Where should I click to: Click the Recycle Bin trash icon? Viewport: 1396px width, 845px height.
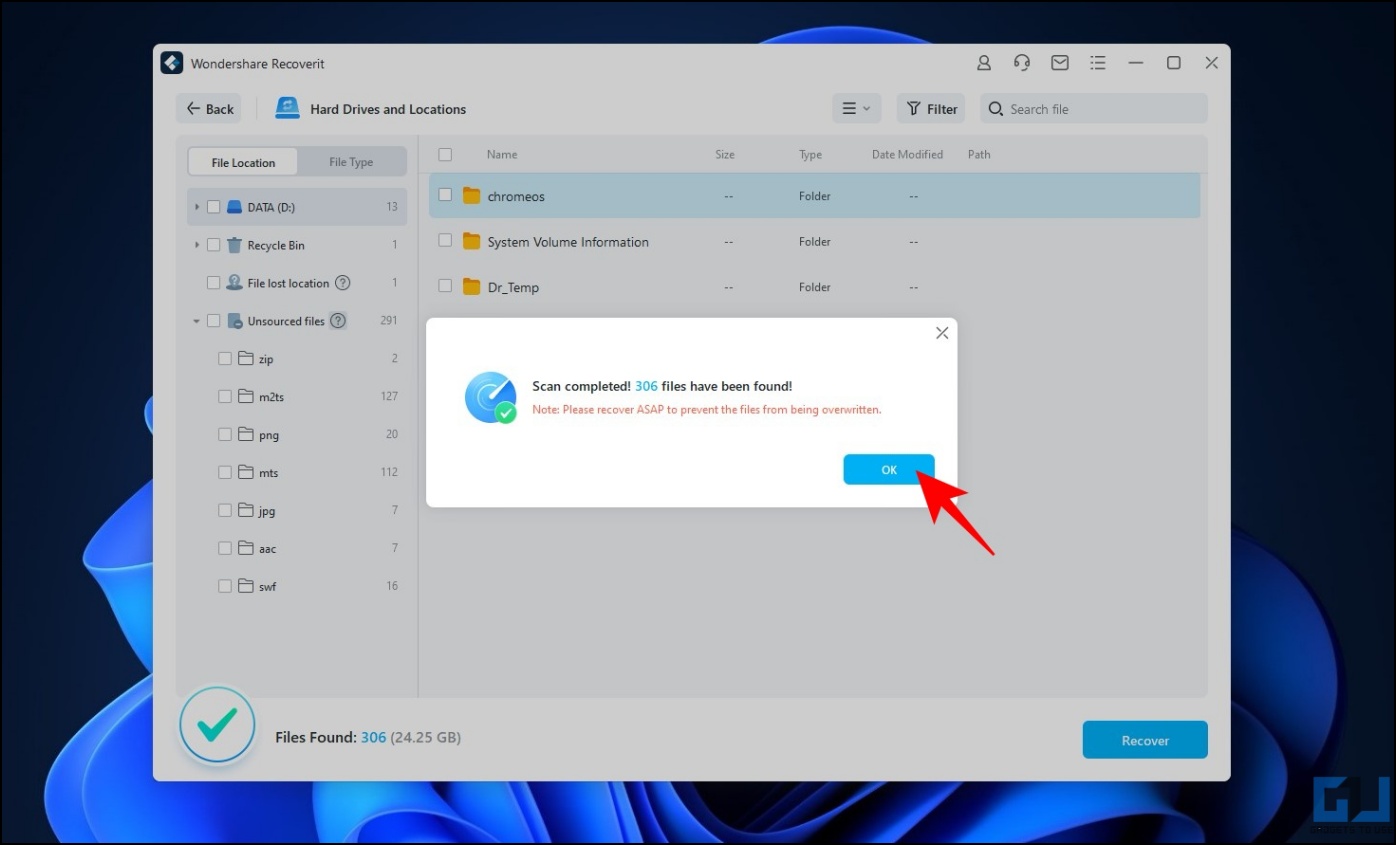pos(235,245)
